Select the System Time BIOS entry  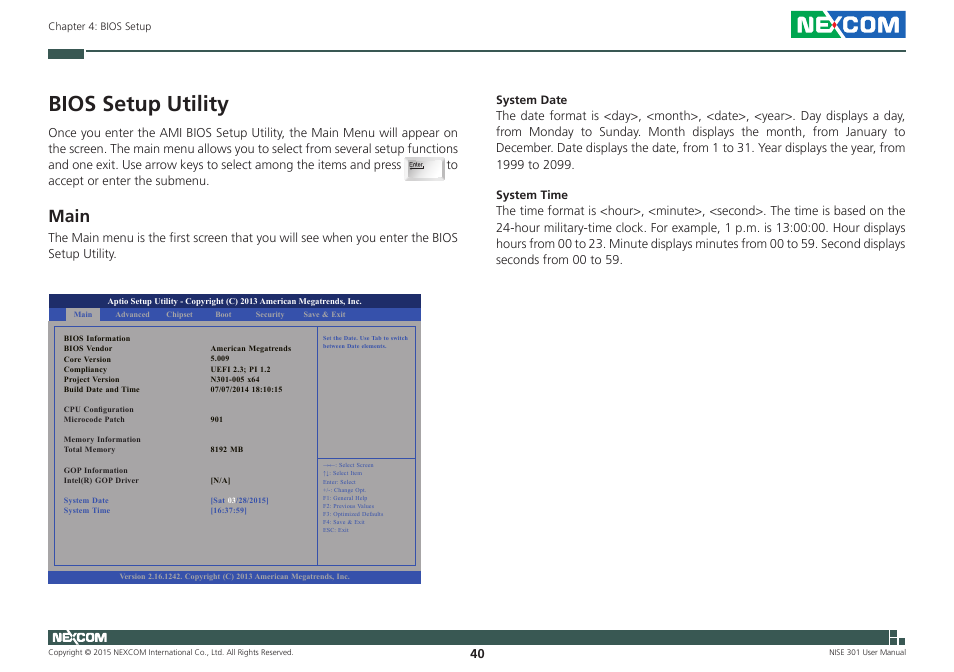[86, 511]
